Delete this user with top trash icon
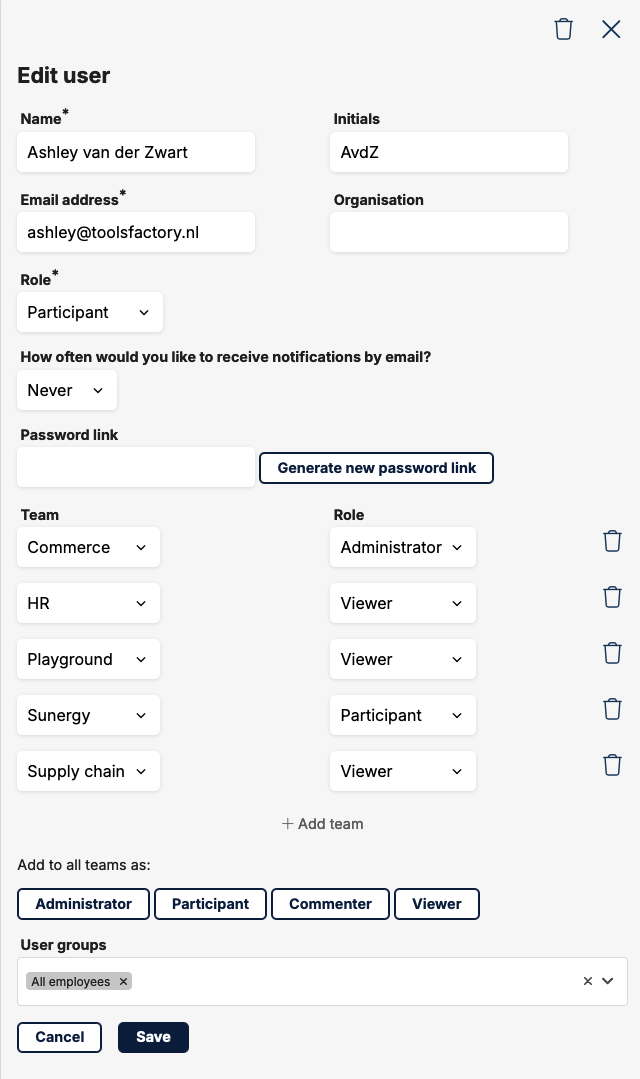The width and height of the screenshot is (640, 1079). tap(564, 29)
